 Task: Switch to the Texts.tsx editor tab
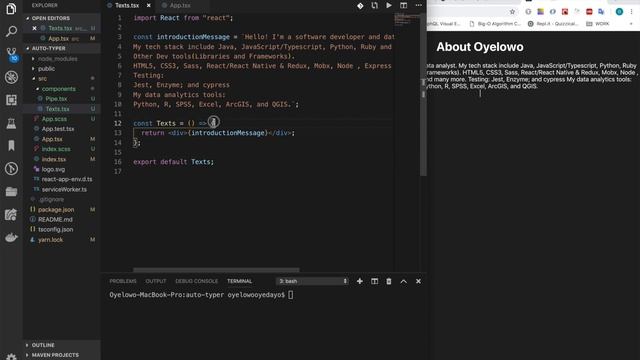tap(127, 5)
